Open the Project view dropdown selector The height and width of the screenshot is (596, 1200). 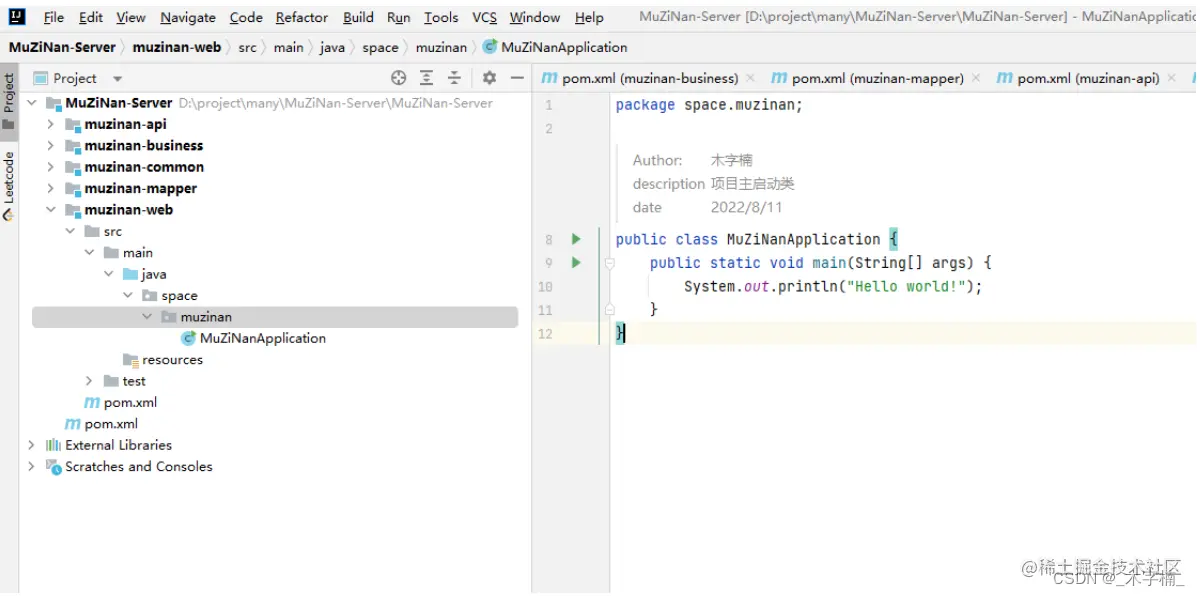click(x=117, y=78)
